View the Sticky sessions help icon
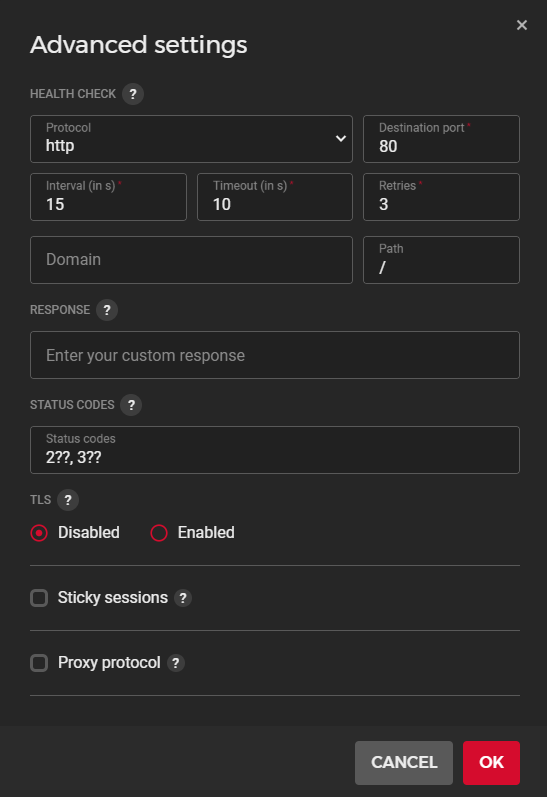 183,598
